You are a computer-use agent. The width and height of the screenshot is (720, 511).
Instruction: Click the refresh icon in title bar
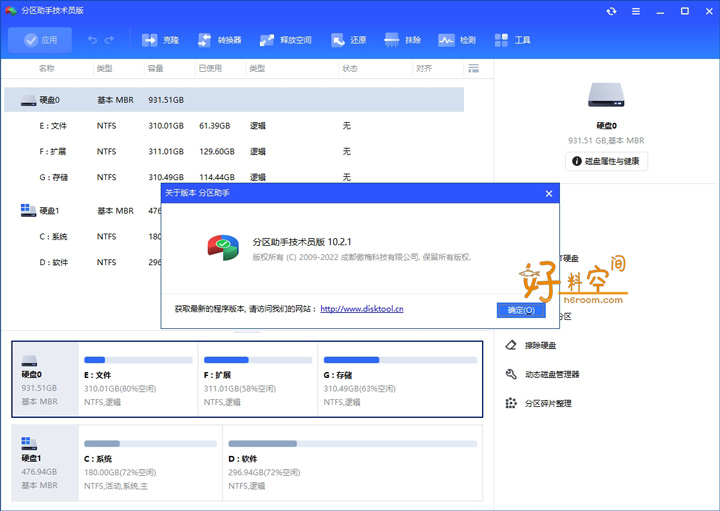(611, 11)
